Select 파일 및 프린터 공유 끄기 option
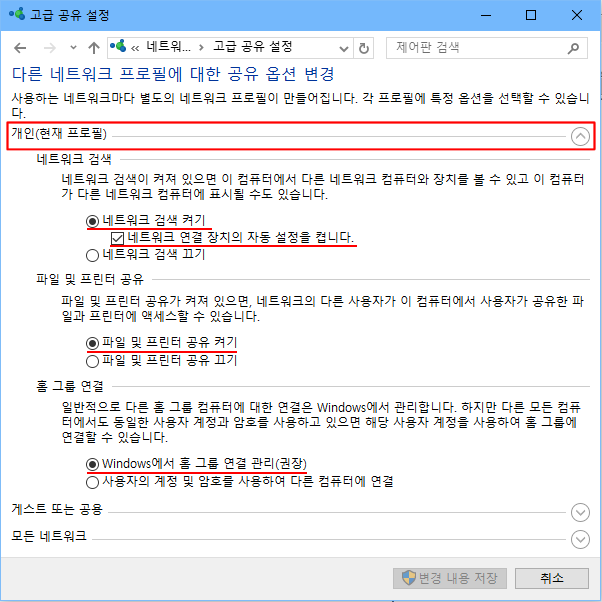The image size is (602, 602). coord(93,359)
